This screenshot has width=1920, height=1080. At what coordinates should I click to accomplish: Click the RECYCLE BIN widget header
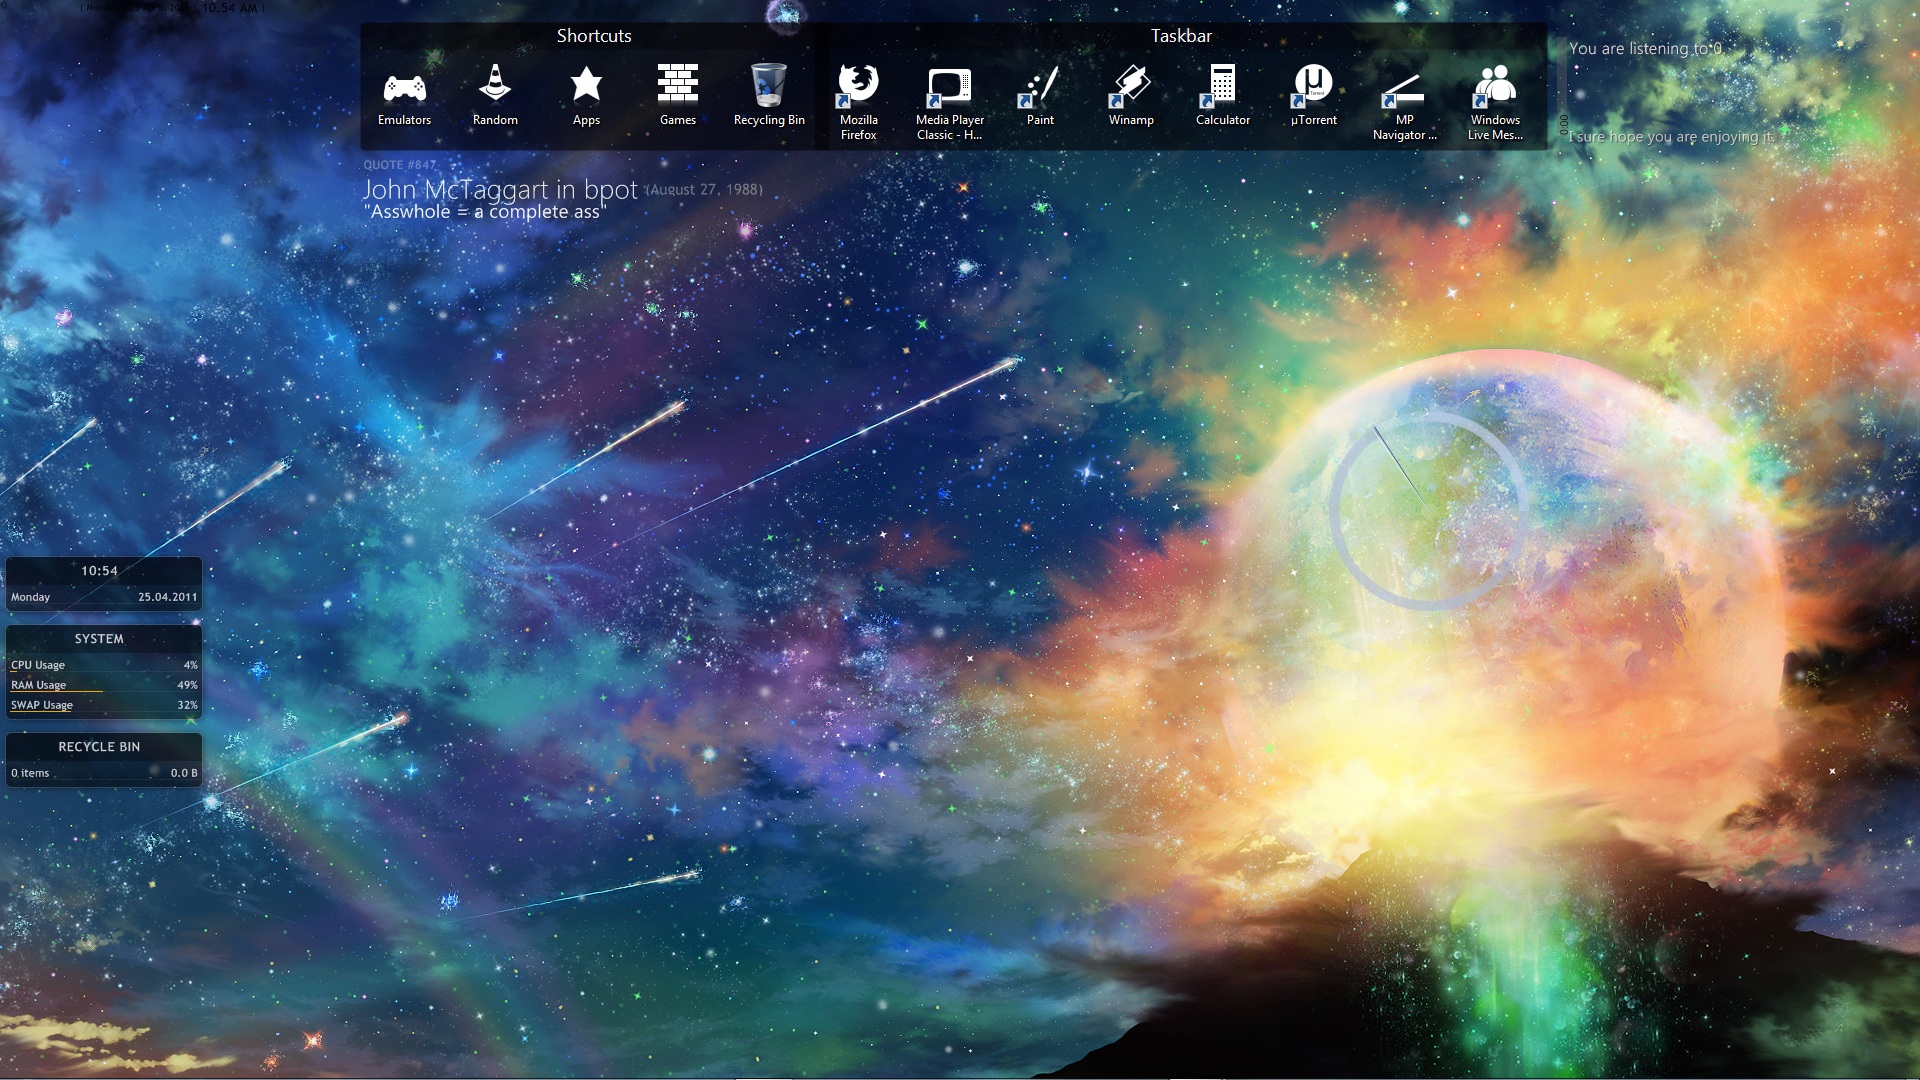click(99, 747)
